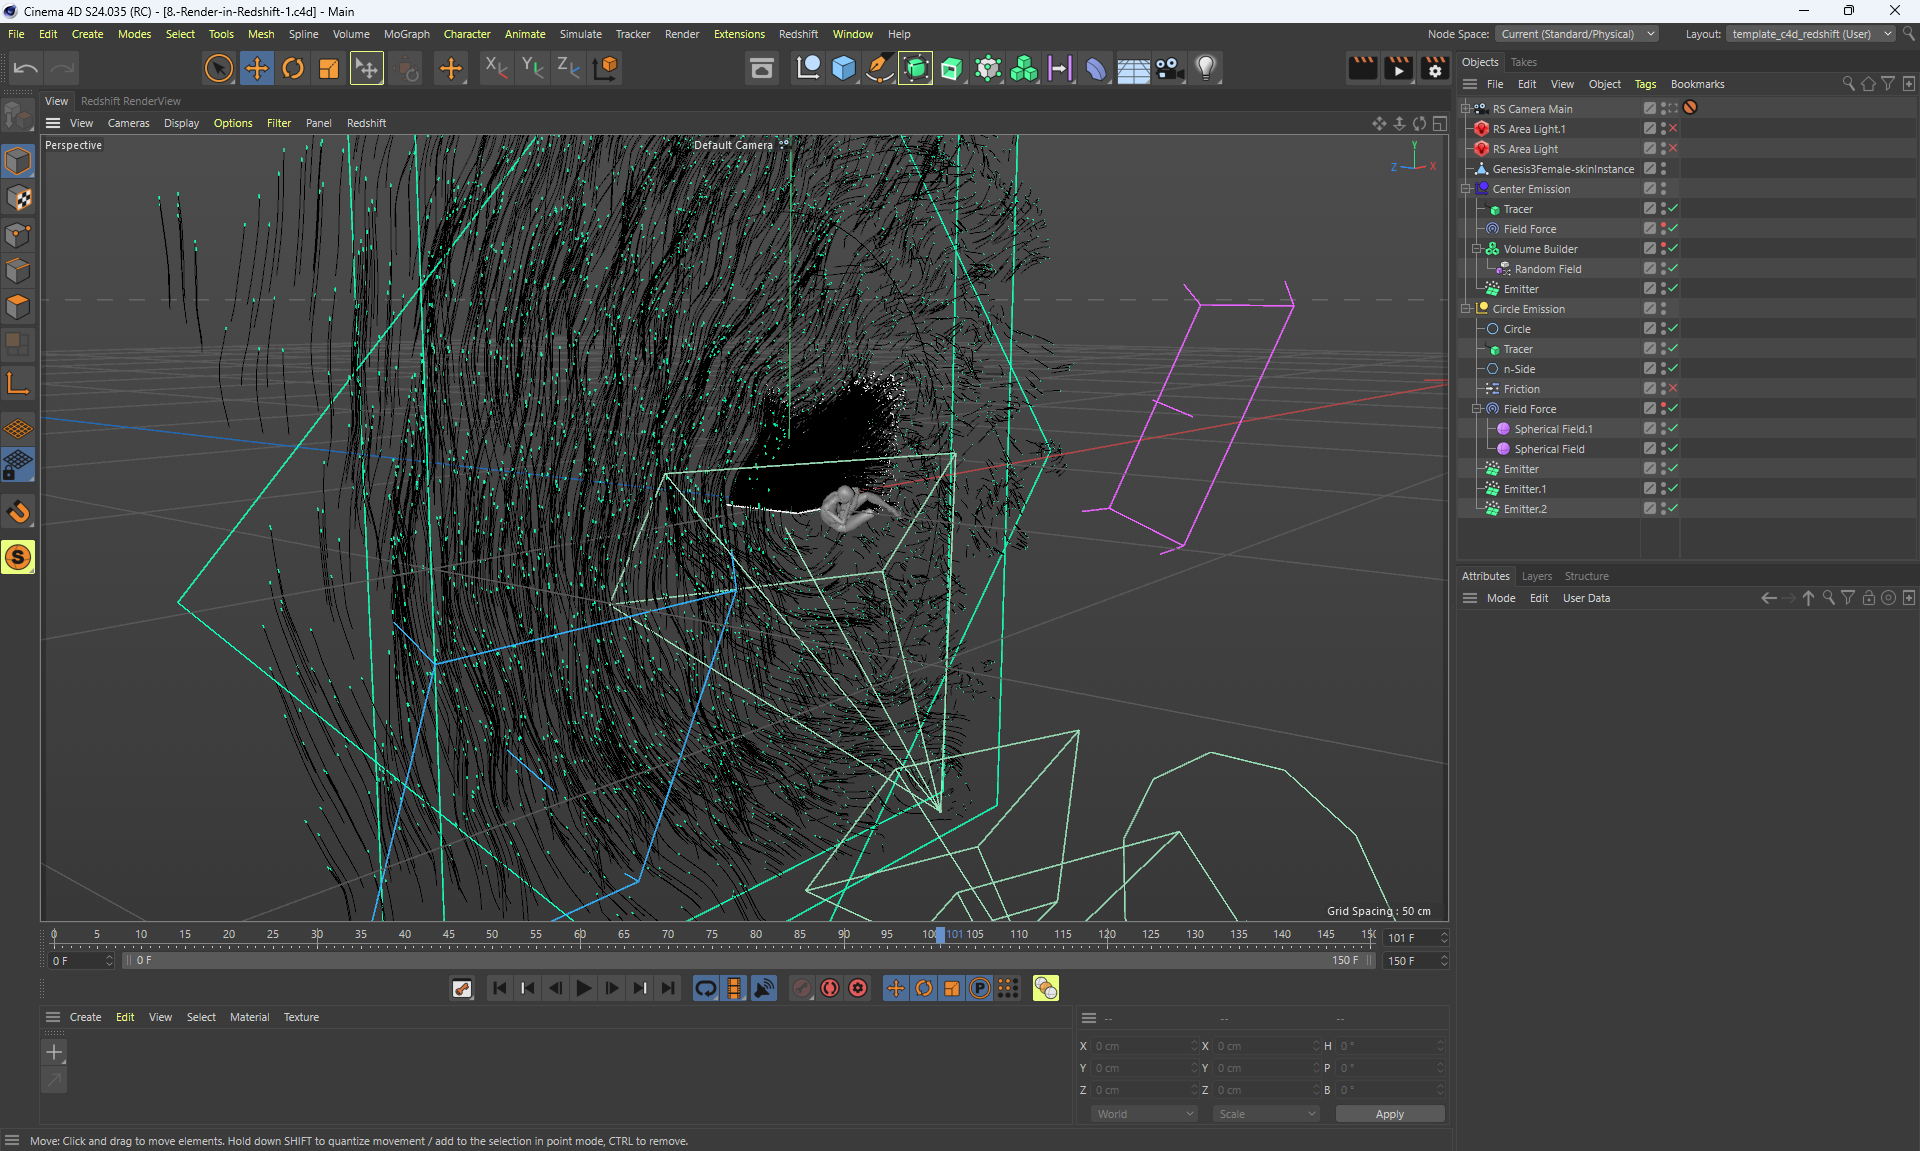Toggle enable mark for RS Area Light.1
This screenshot has height=1151, width=1920.
point(1673,129)
